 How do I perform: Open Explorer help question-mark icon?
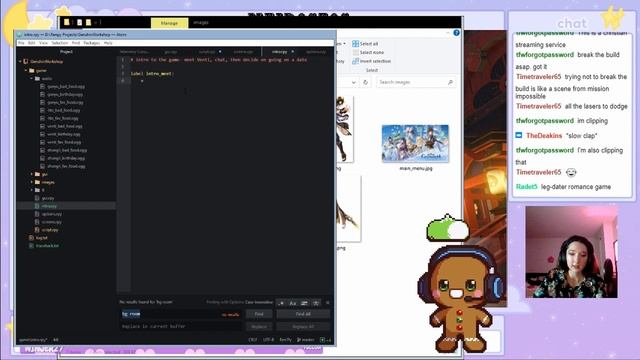[x=456, y=33]
